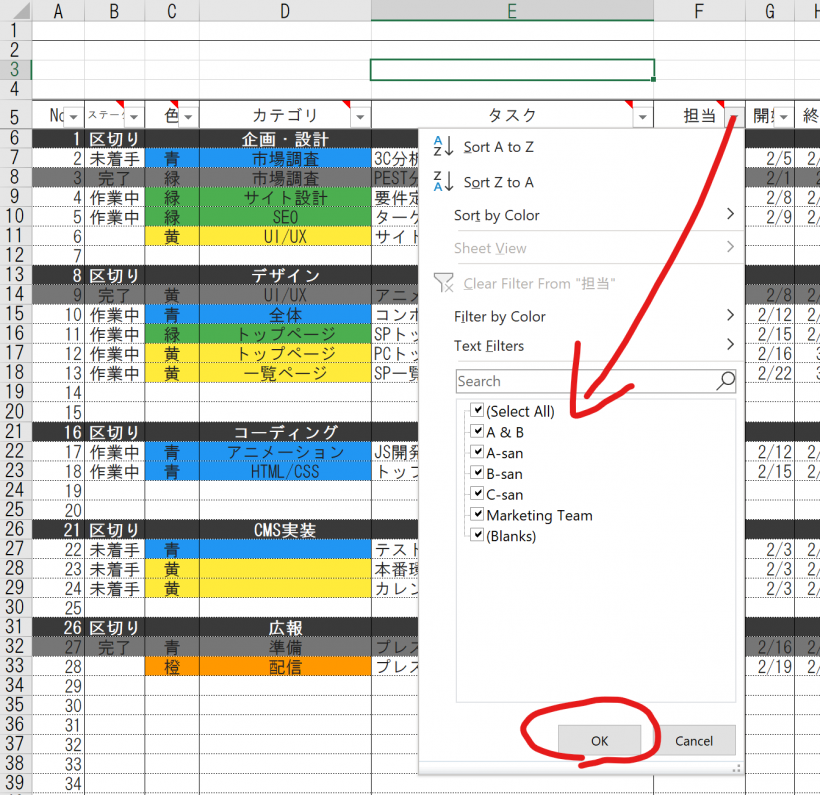Image resolution: width=820 pixels, height=795 pixels.
Task: Uncheck the A-san checkbox
Action: click(477, 453)
